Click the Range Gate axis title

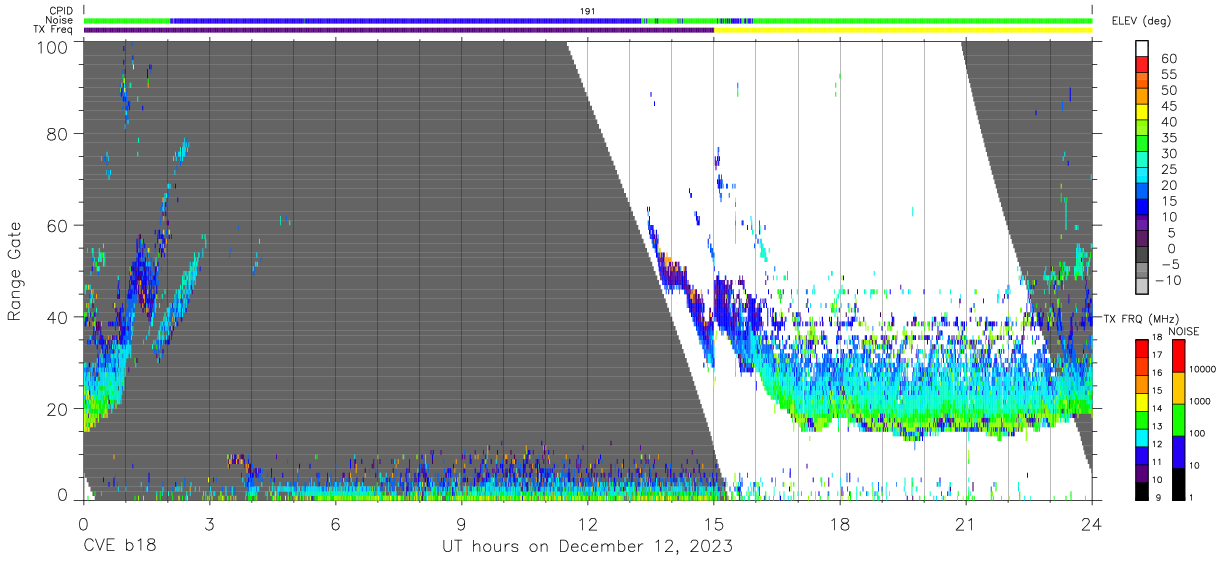click(15, 270)
